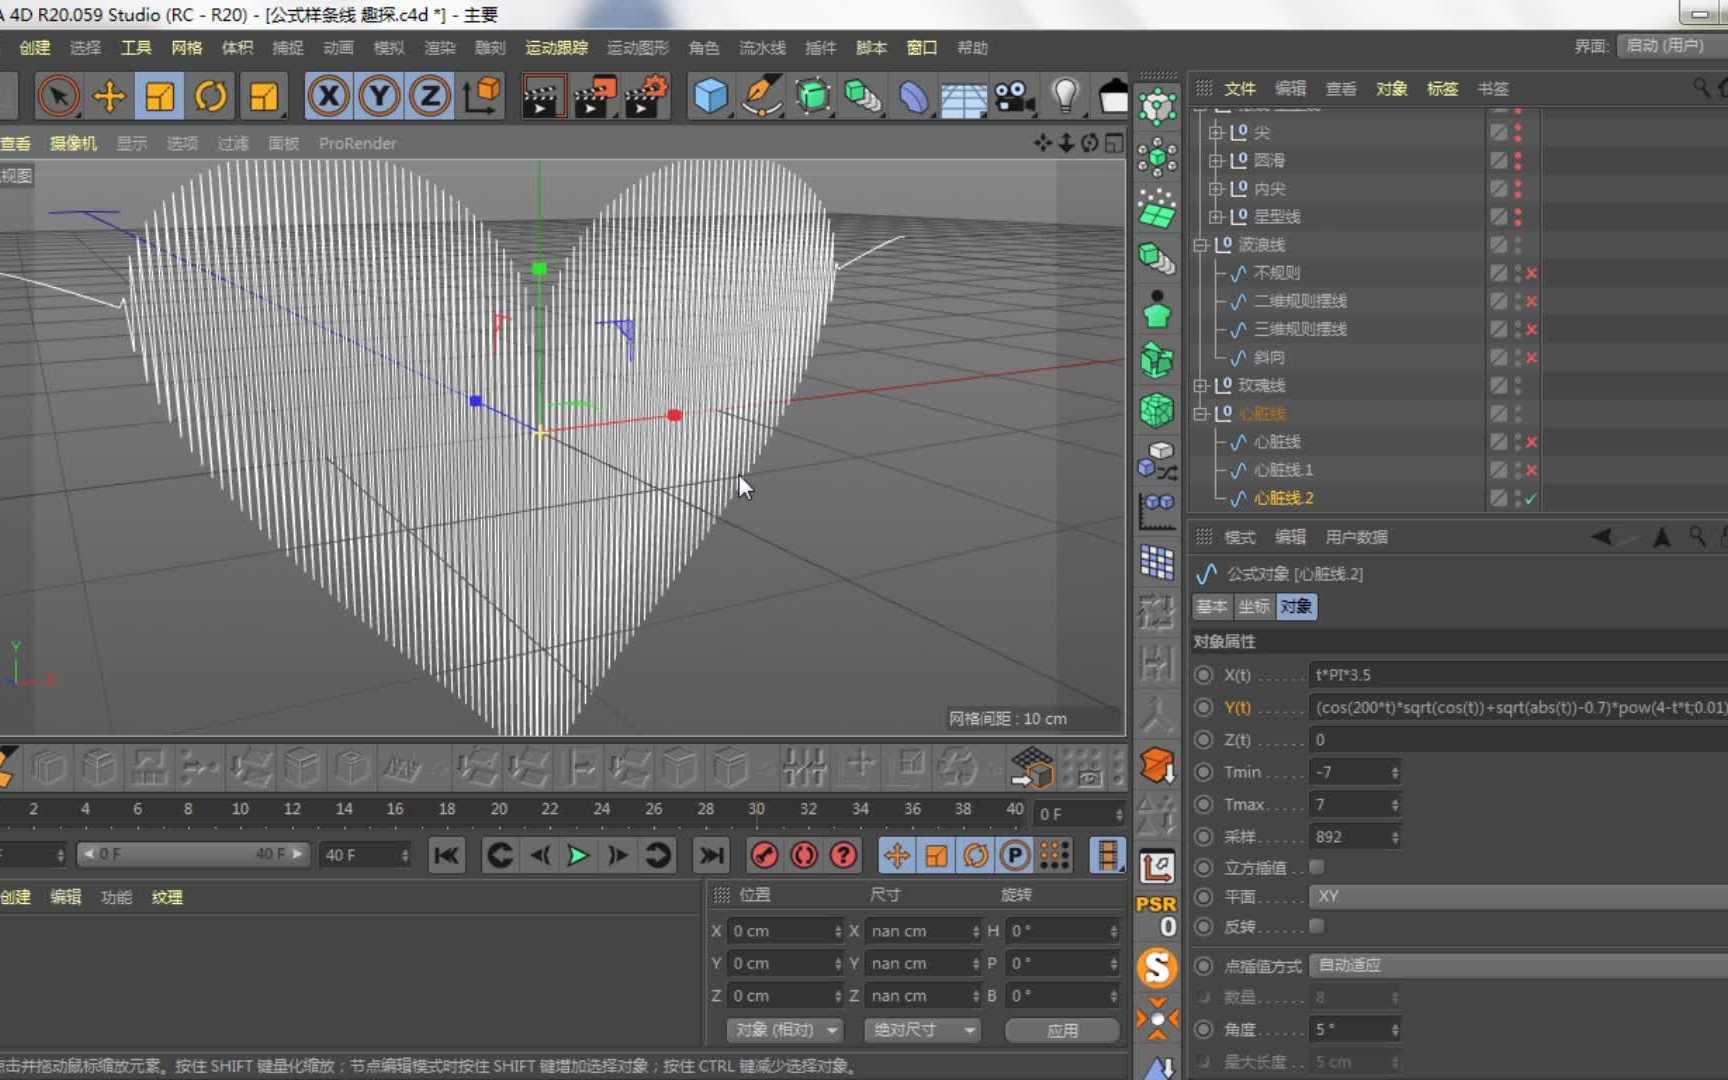Add a Subdivision Surface generator

(x=812, y=97)
